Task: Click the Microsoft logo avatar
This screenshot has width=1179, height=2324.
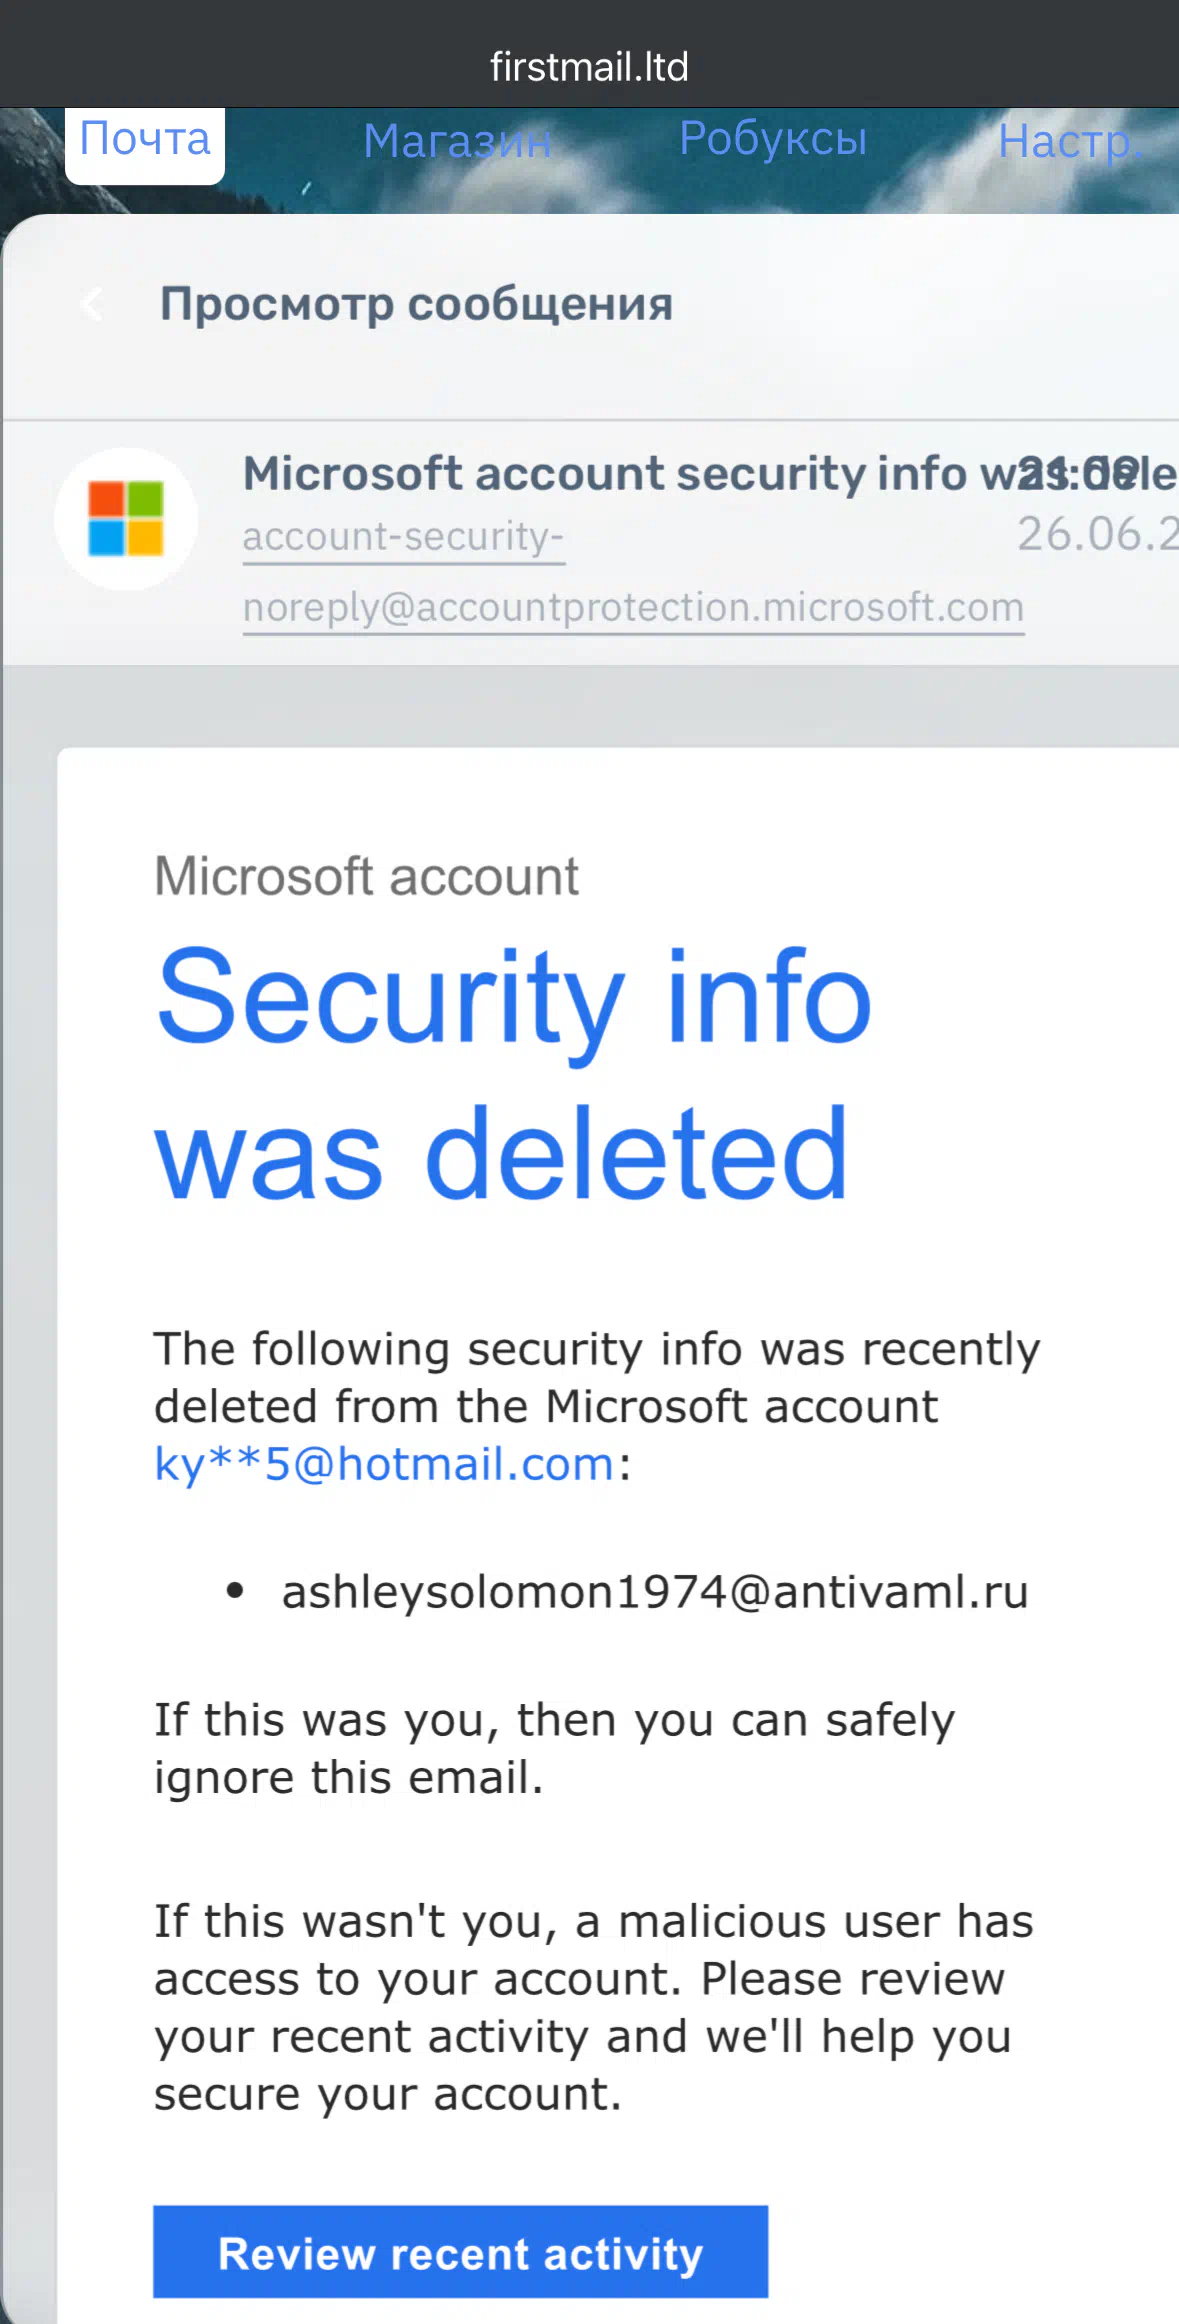Action: (126, 519)
